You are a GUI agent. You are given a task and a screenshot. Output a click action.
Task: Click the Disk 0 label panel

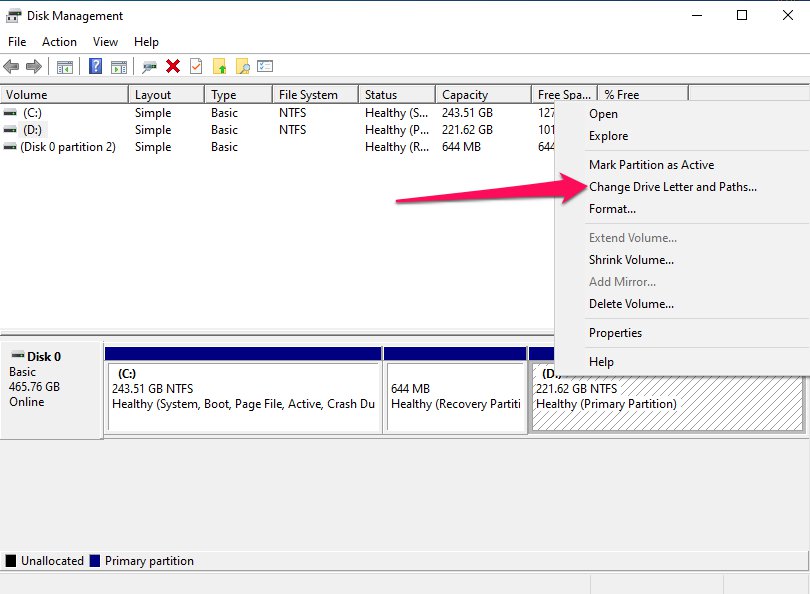point(51,388)
